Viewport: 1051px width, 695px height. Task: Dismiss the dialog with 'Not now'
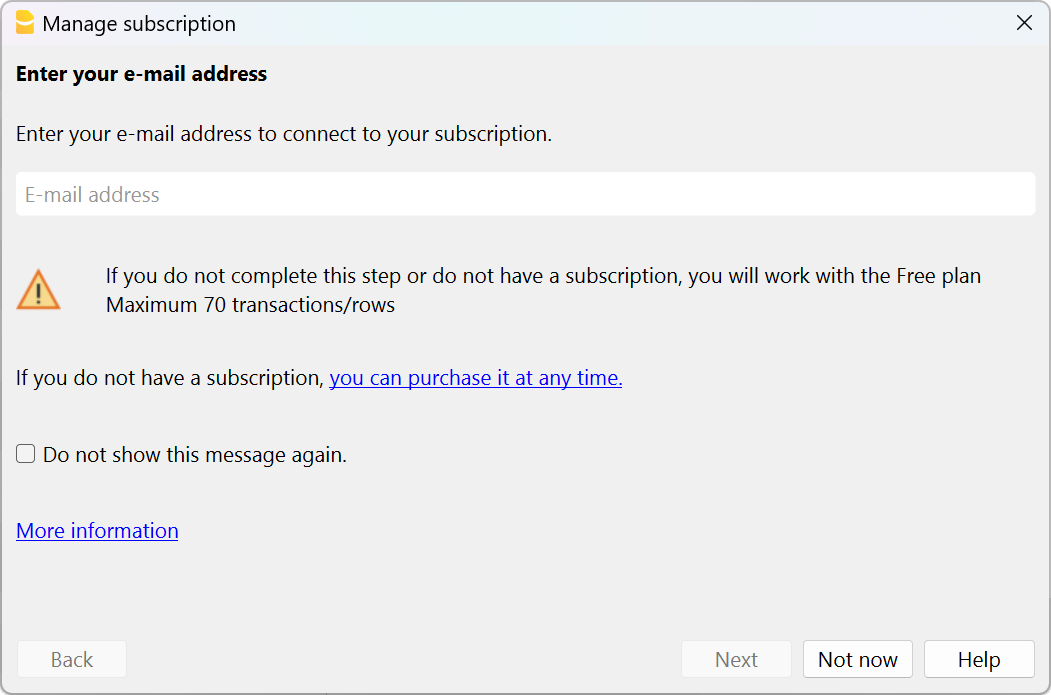[857, 659]
